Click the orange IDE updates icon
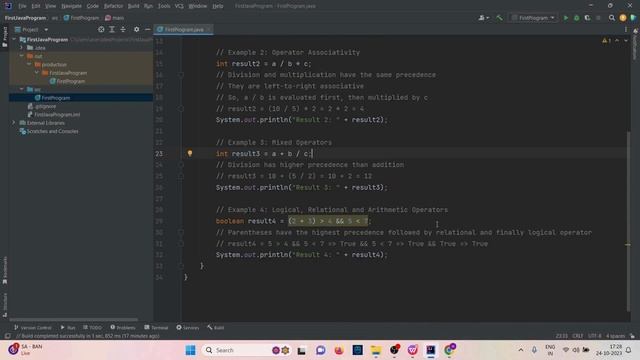The image size is (640, 360). (x=623, y=18)
